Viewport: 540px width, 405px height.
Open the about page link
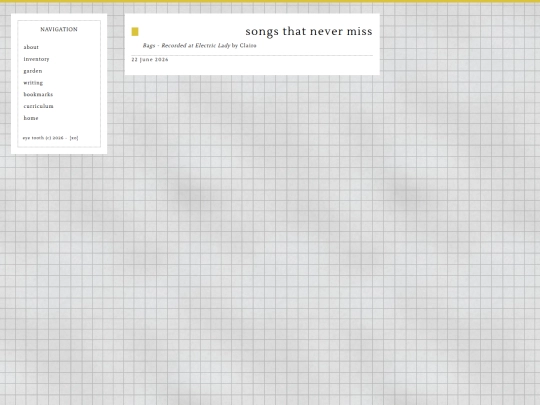click(x=31, y=47)
